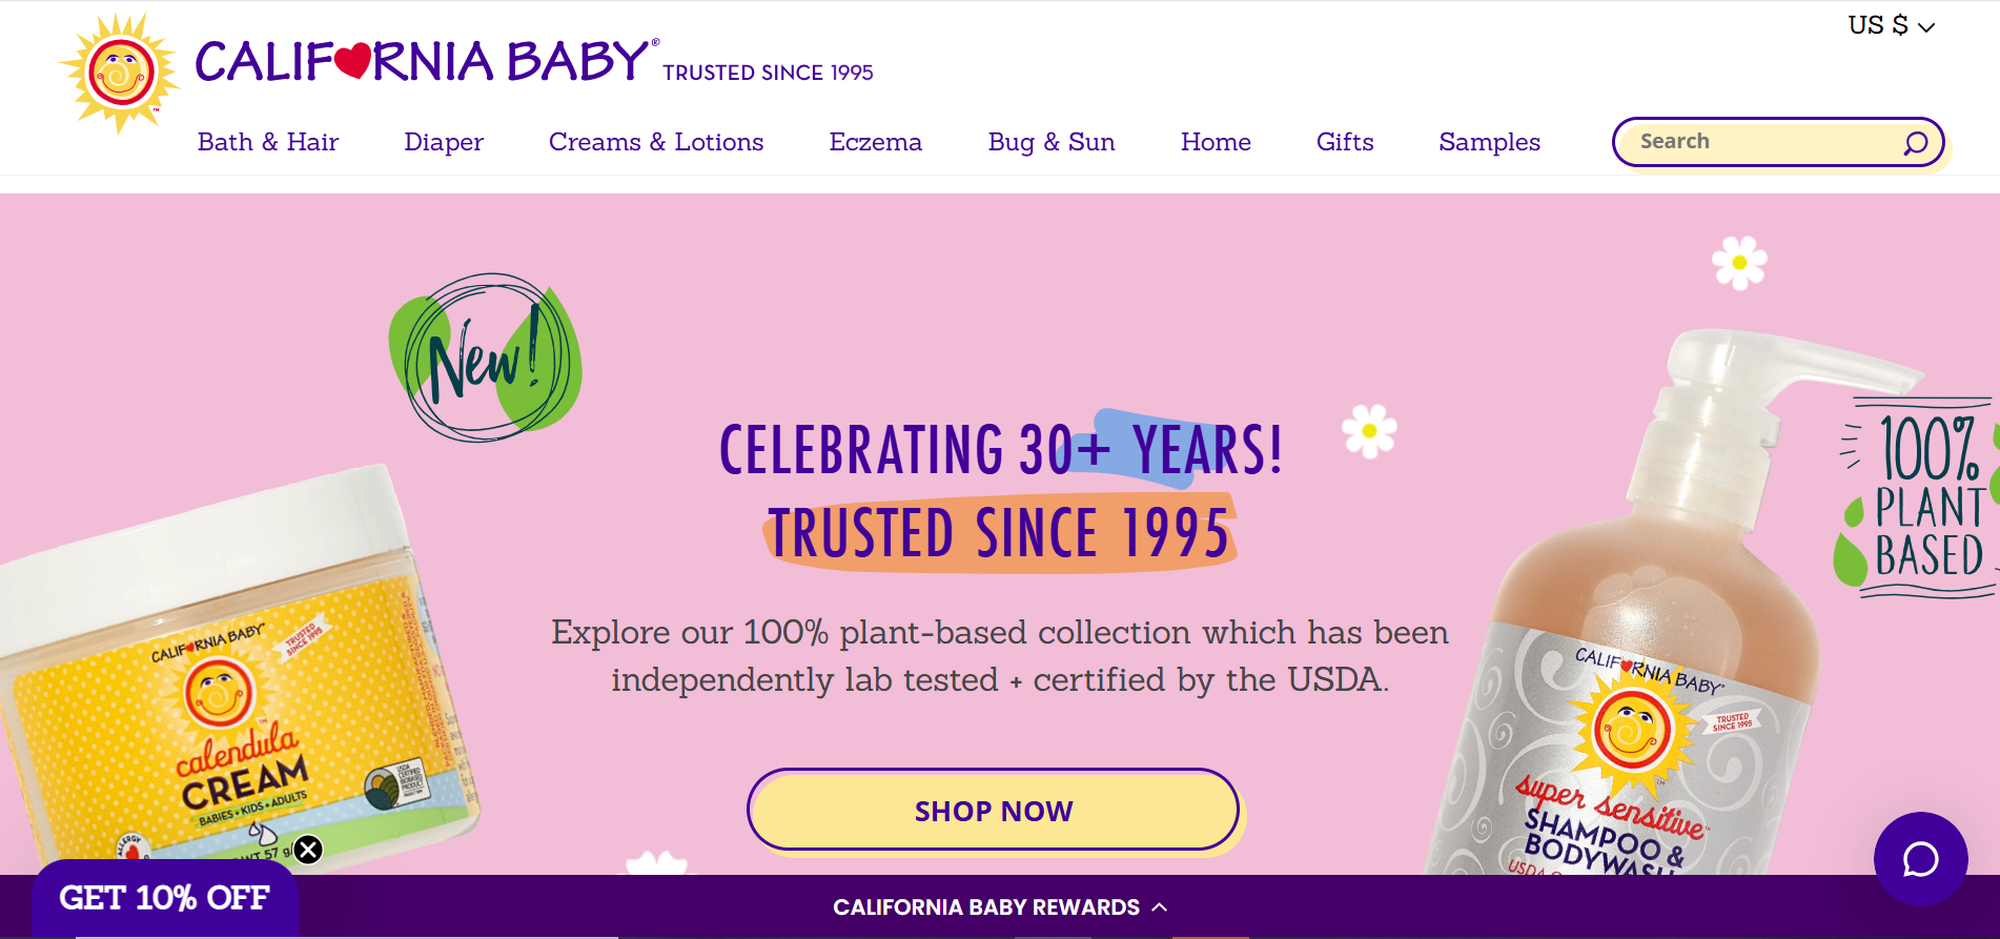The height and width of the screenshot is (939, 2000).
Task: Expand the CALIFORNIA BABY REWARDS bar
Action: (x=985, y=907)
